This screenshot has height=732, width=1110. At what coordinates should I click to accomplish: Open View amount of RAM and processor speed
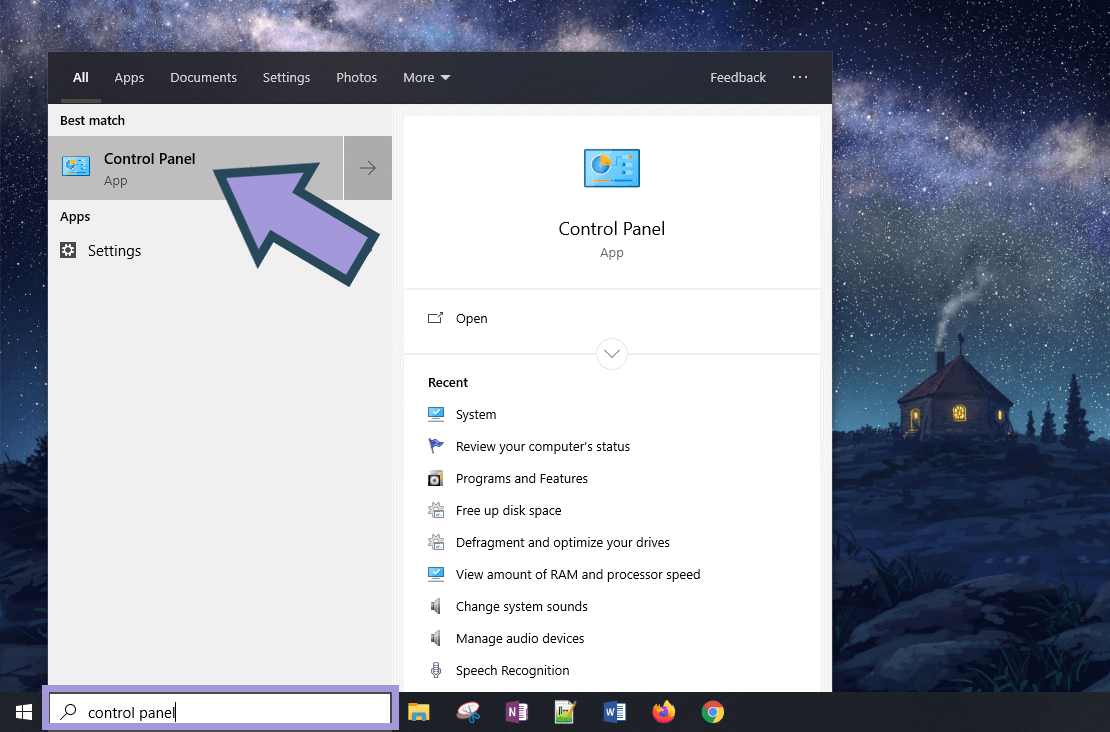coord(578,574)
